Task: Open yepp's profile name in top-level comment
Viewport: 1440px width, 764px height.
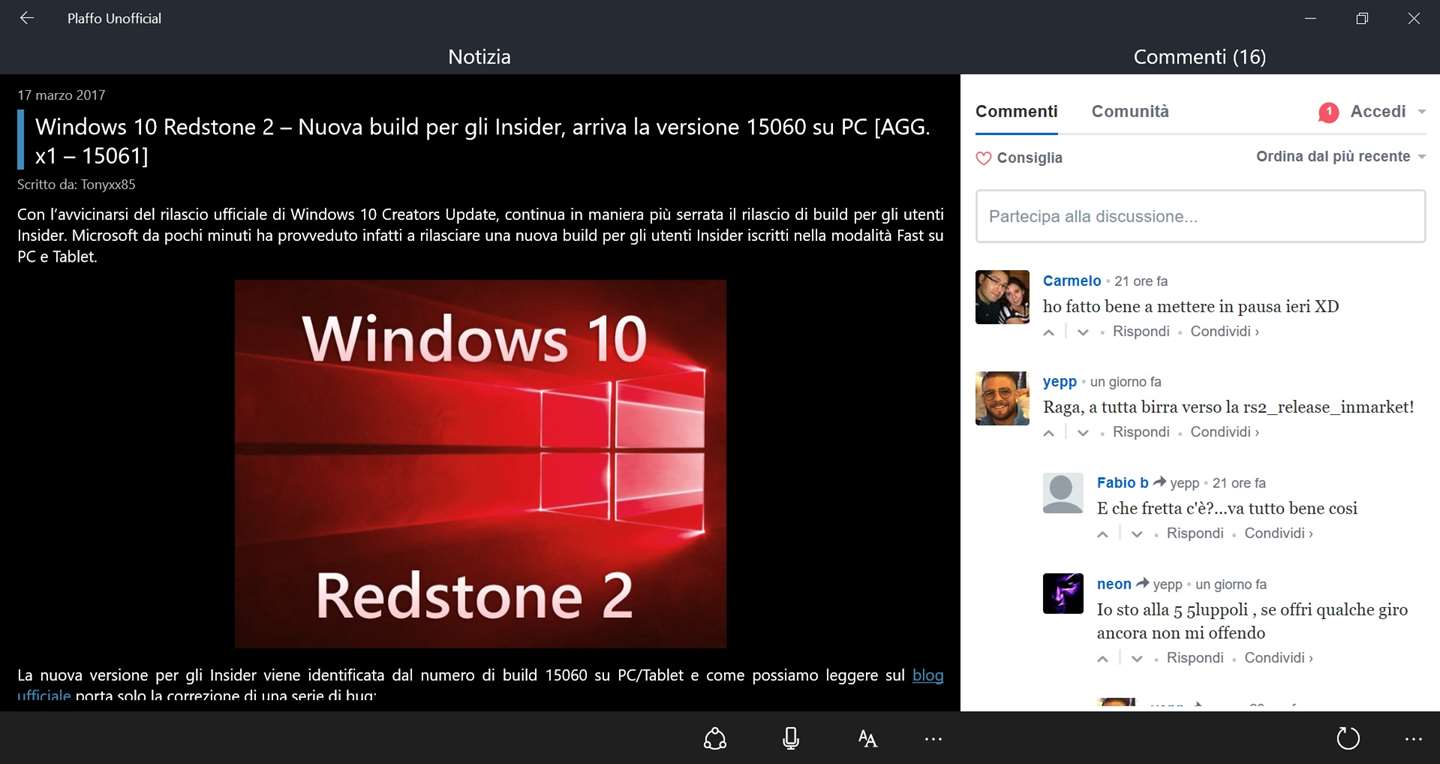Action: click(x=1060, y=382)
